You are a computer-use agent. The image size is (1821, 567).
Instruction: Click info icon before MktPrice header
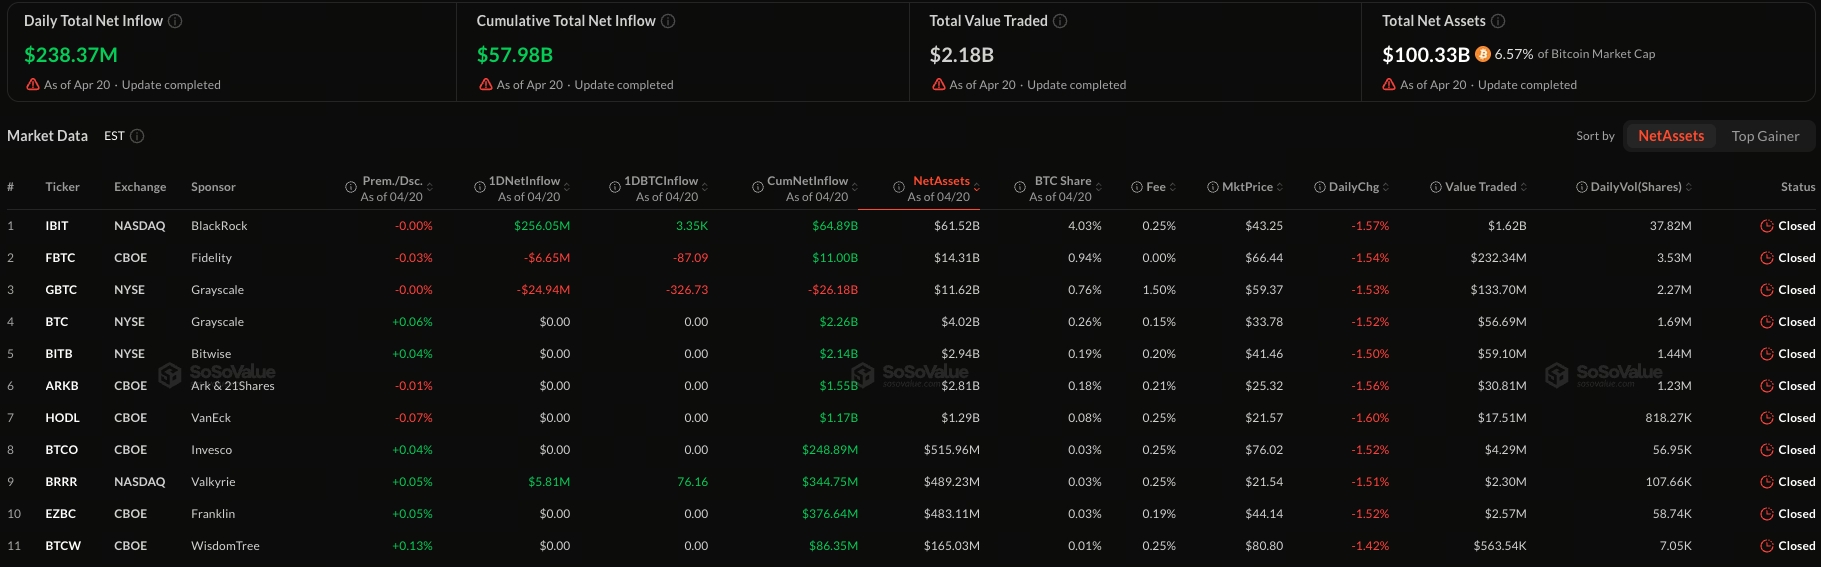point(1213,187)
